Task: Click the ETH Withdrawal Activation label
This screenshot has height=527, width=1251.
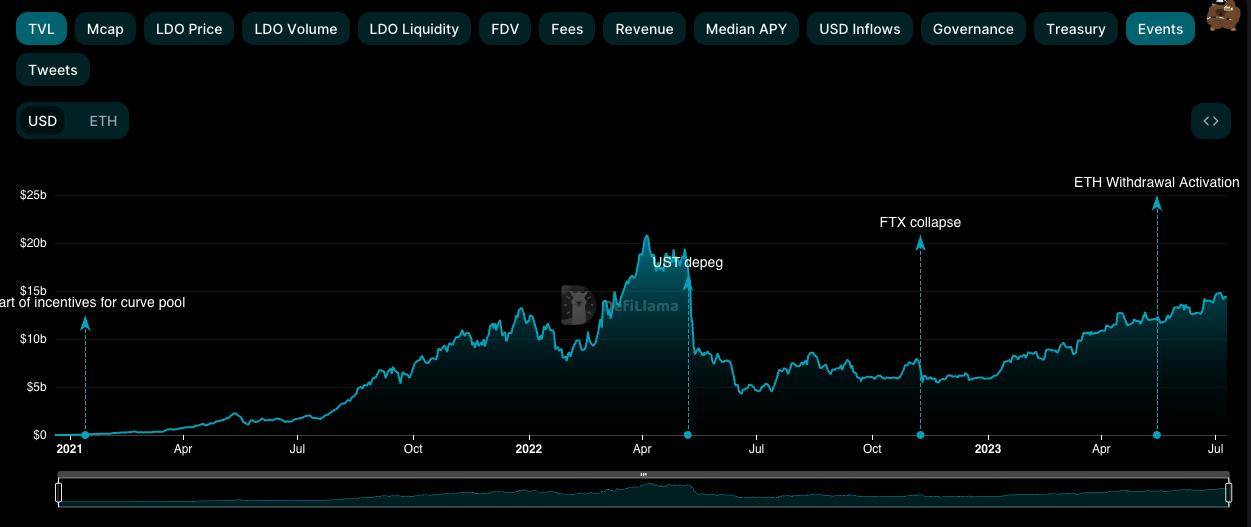Action: [1157, 182]
